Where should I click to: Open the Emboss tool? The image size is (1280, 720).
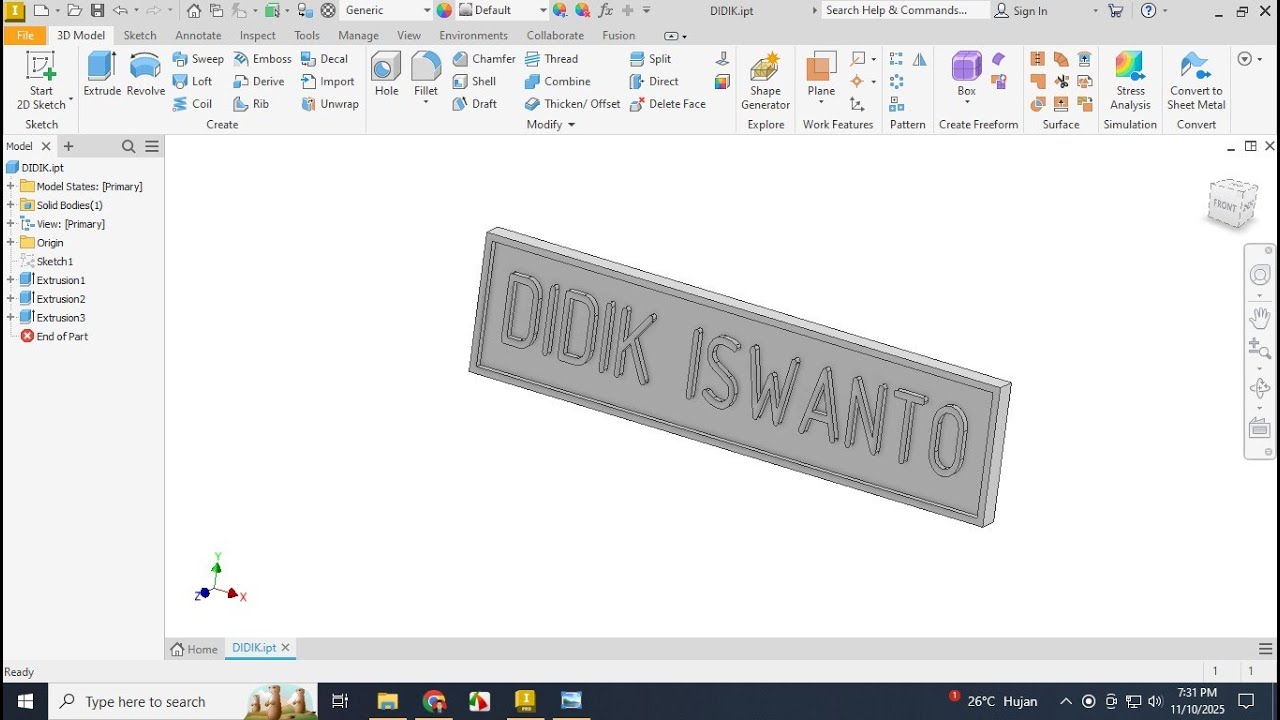(x=262, y=59)
